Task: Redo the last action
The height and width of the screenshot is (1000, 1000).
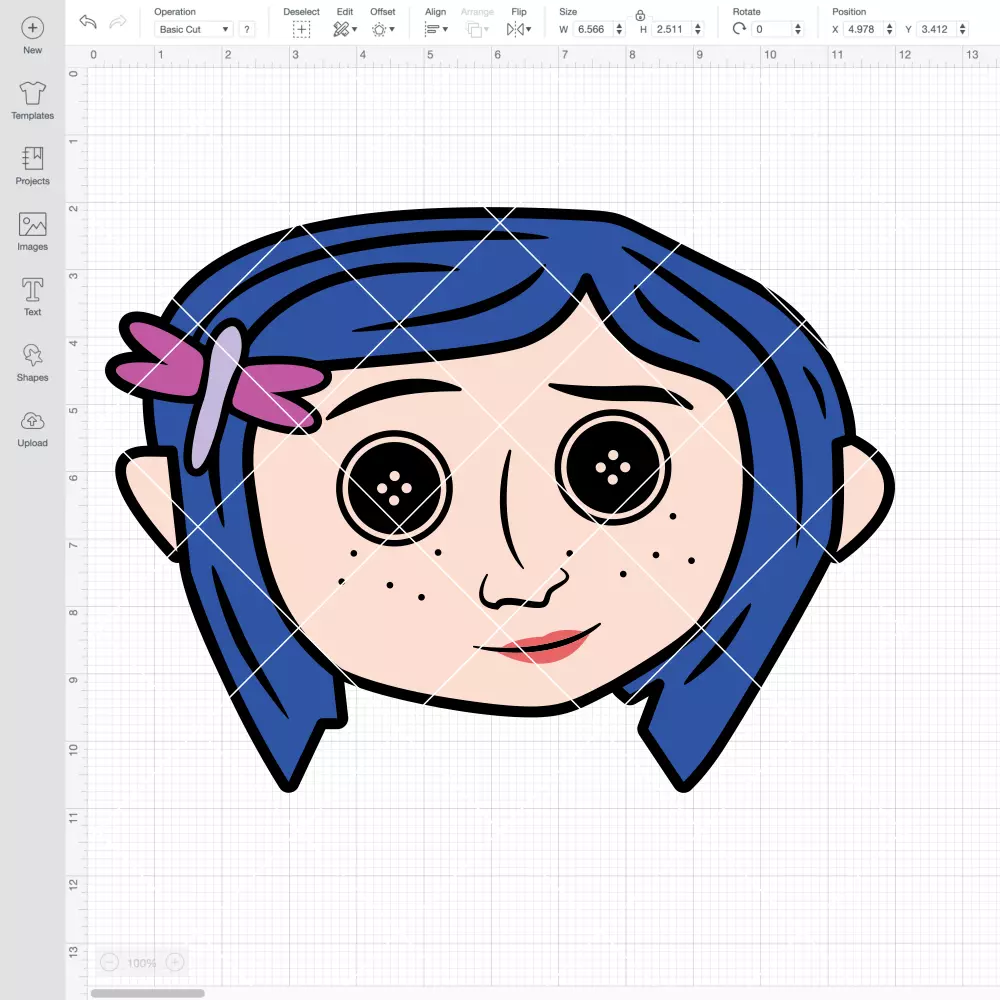Action: coord(118,22)
